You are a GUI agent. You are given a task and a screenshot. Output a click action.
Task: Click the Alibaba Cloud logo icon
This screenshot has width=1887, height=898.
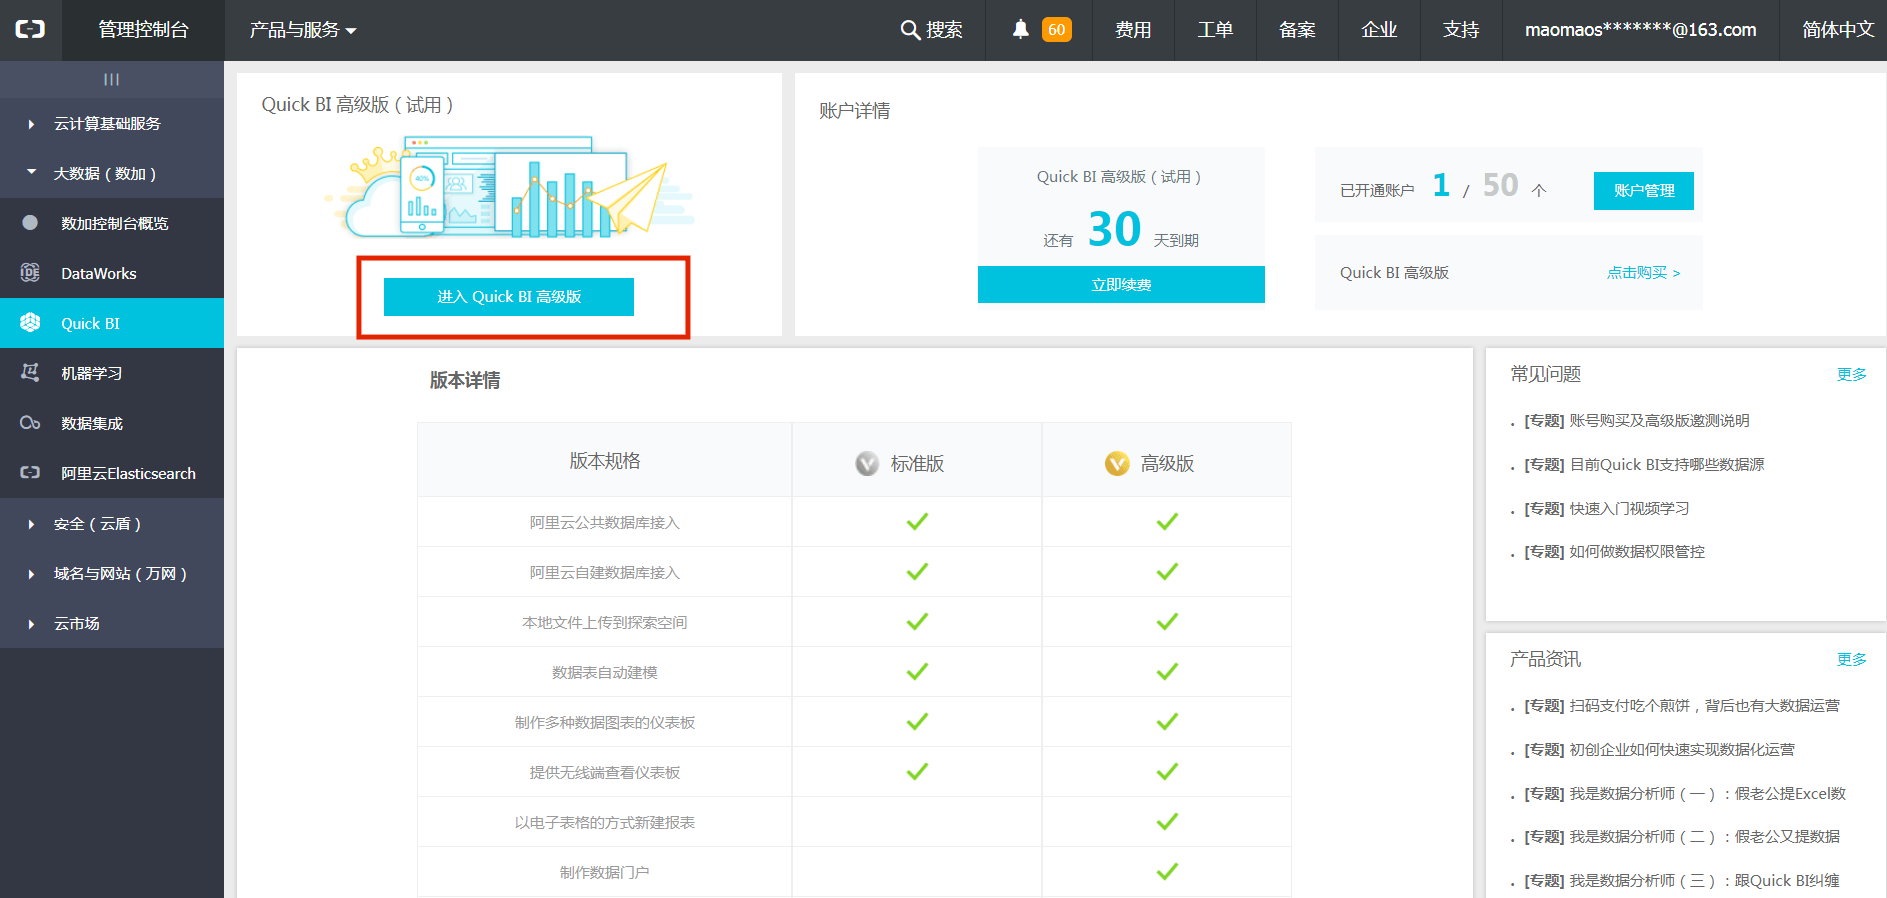click(30, 29)
